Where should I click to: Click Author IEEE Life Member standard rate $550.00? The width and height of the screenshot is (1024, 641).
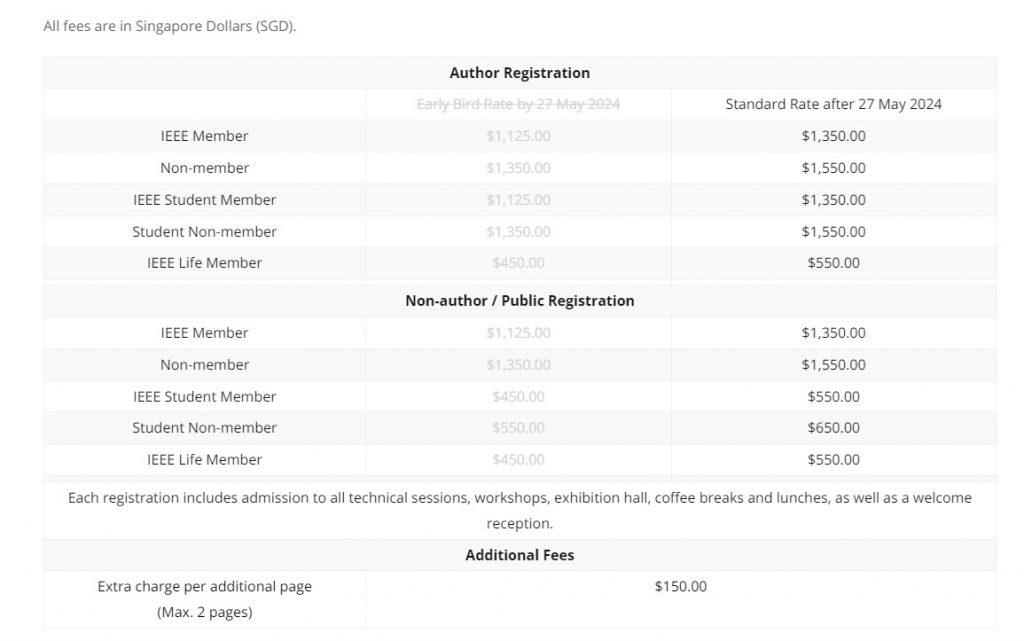pos(833,262)
